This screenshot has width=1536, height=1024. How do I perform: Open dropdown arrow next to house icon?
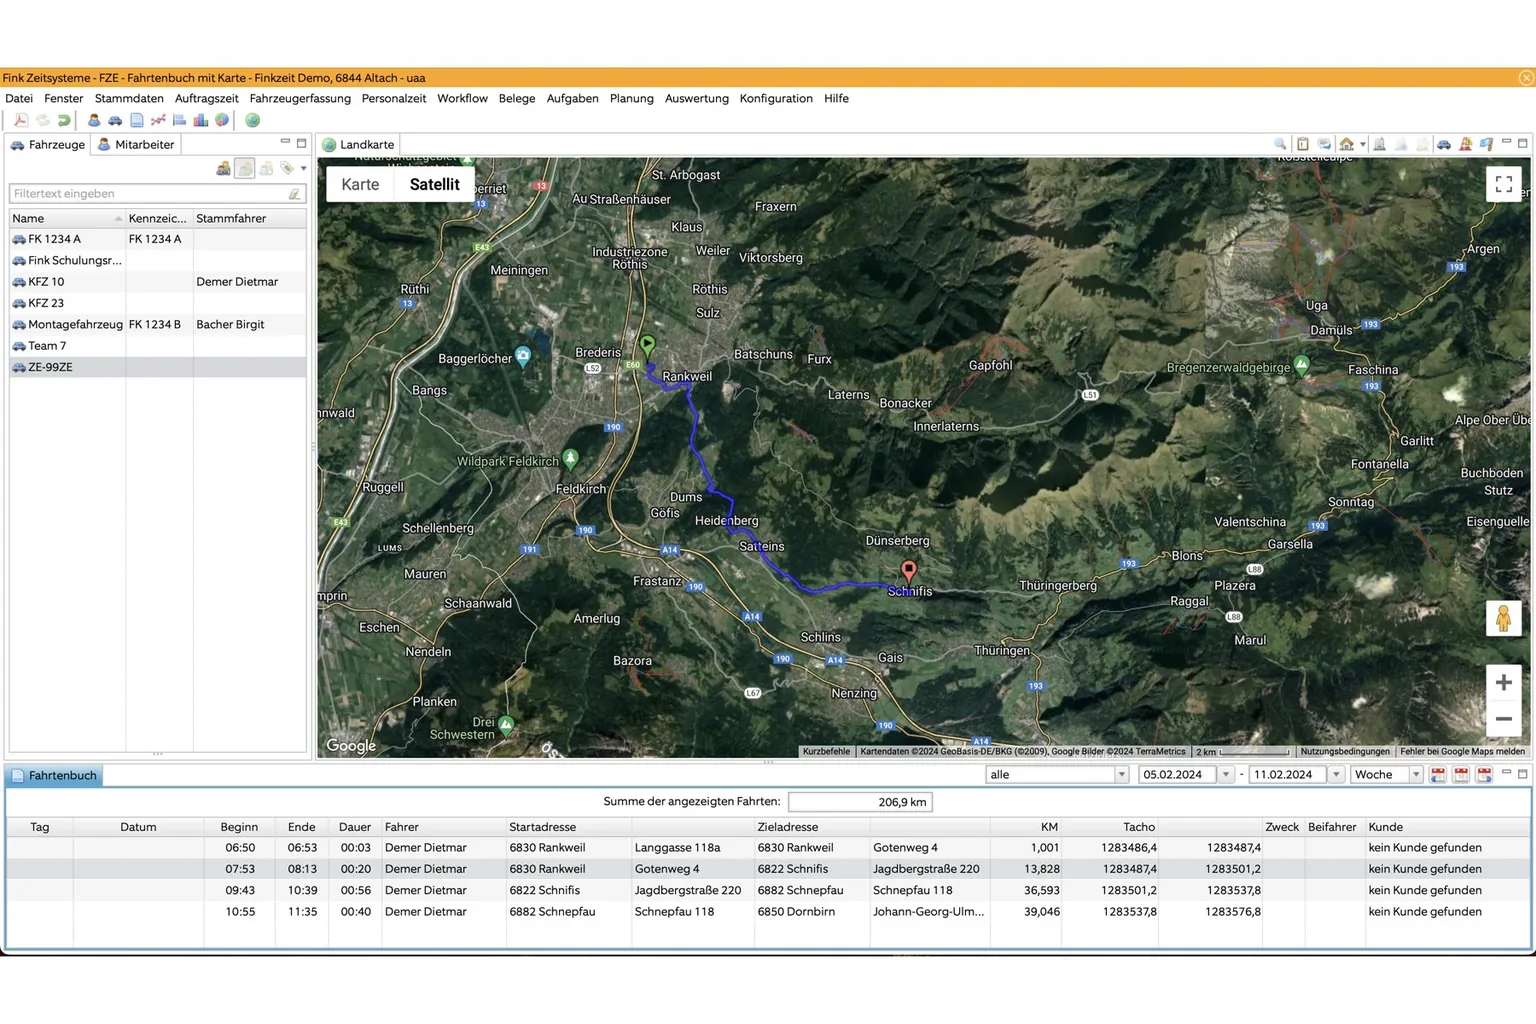(x=1362, y=145)
